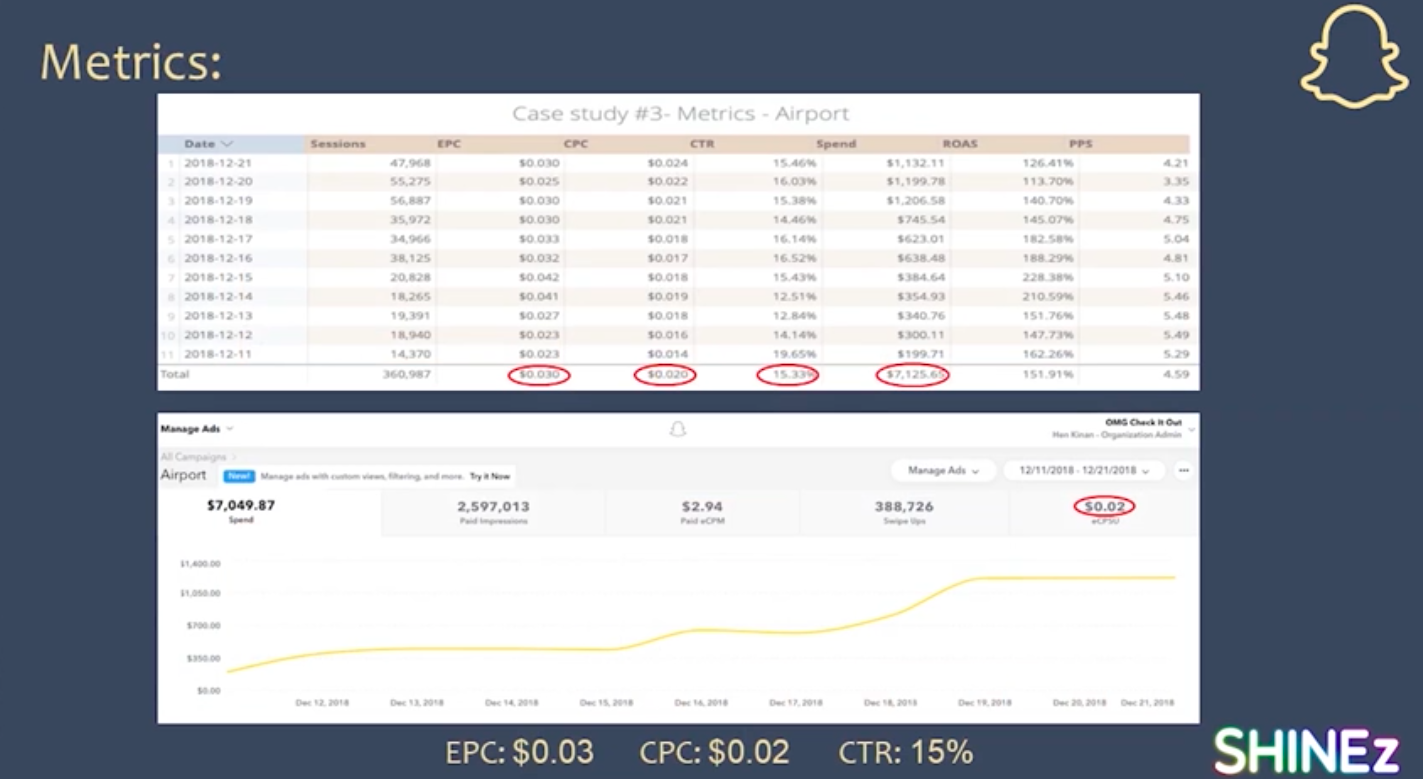1423x779 pixels.
Task: Select the 2,597,013 Paid Impressions tab
Action: click(493, 512)
